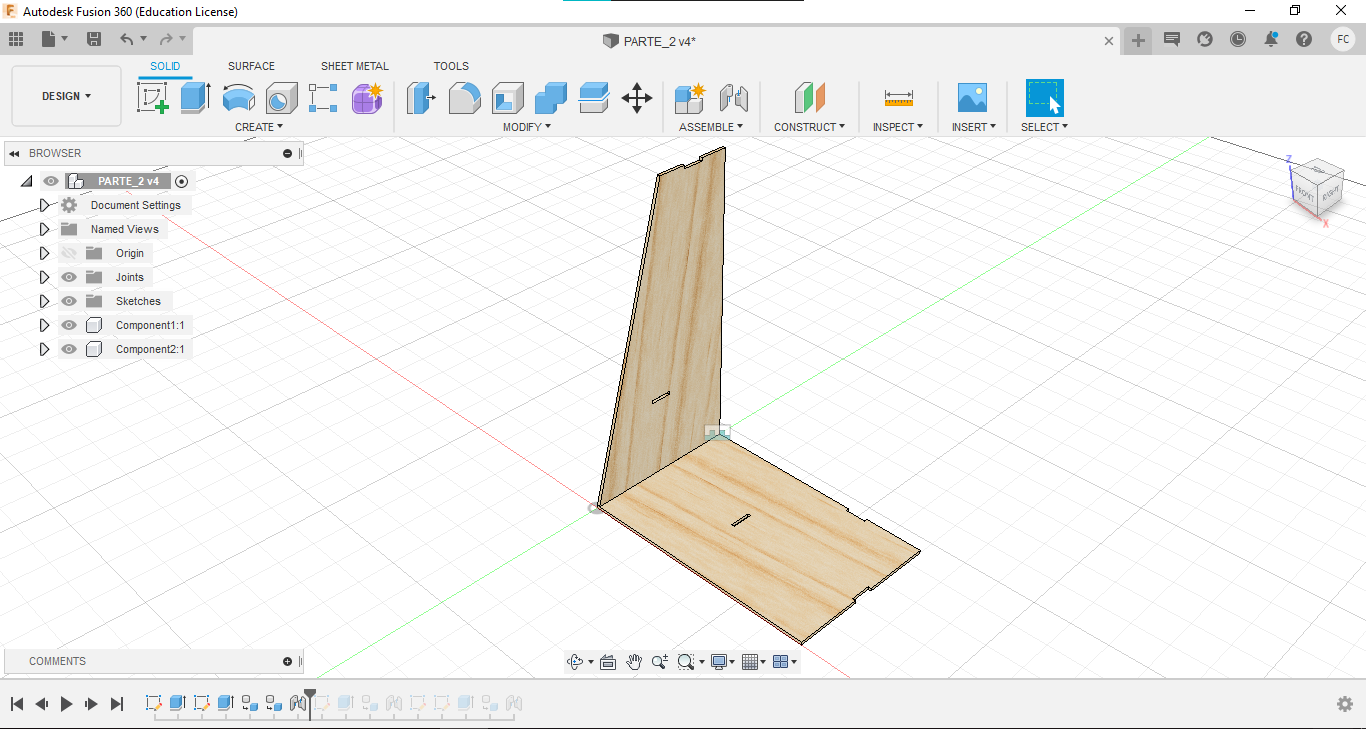This screenshot has height=729, width=1366.
Task: Jump to the timeline beginning
Action: tap(16, 704)
